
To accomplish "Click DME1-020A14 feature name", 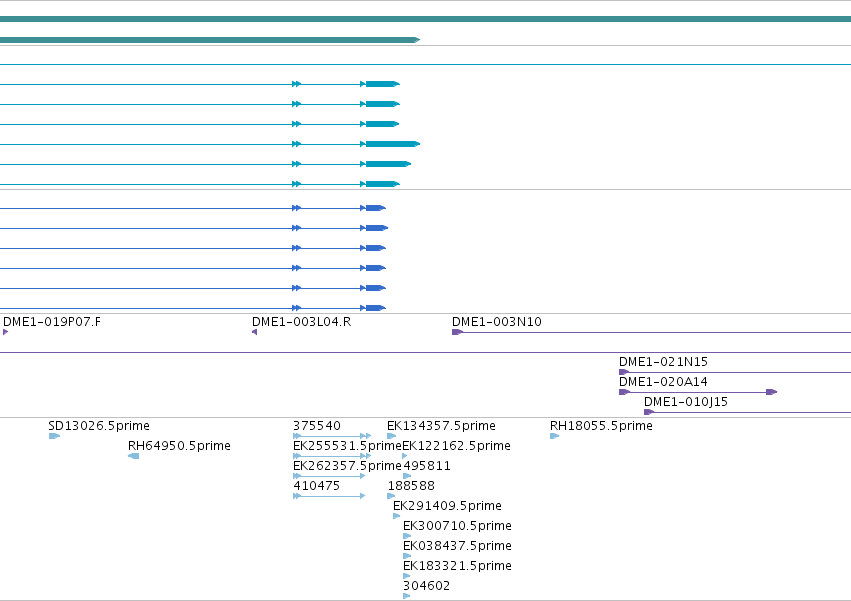I will (x=663, y=382).
